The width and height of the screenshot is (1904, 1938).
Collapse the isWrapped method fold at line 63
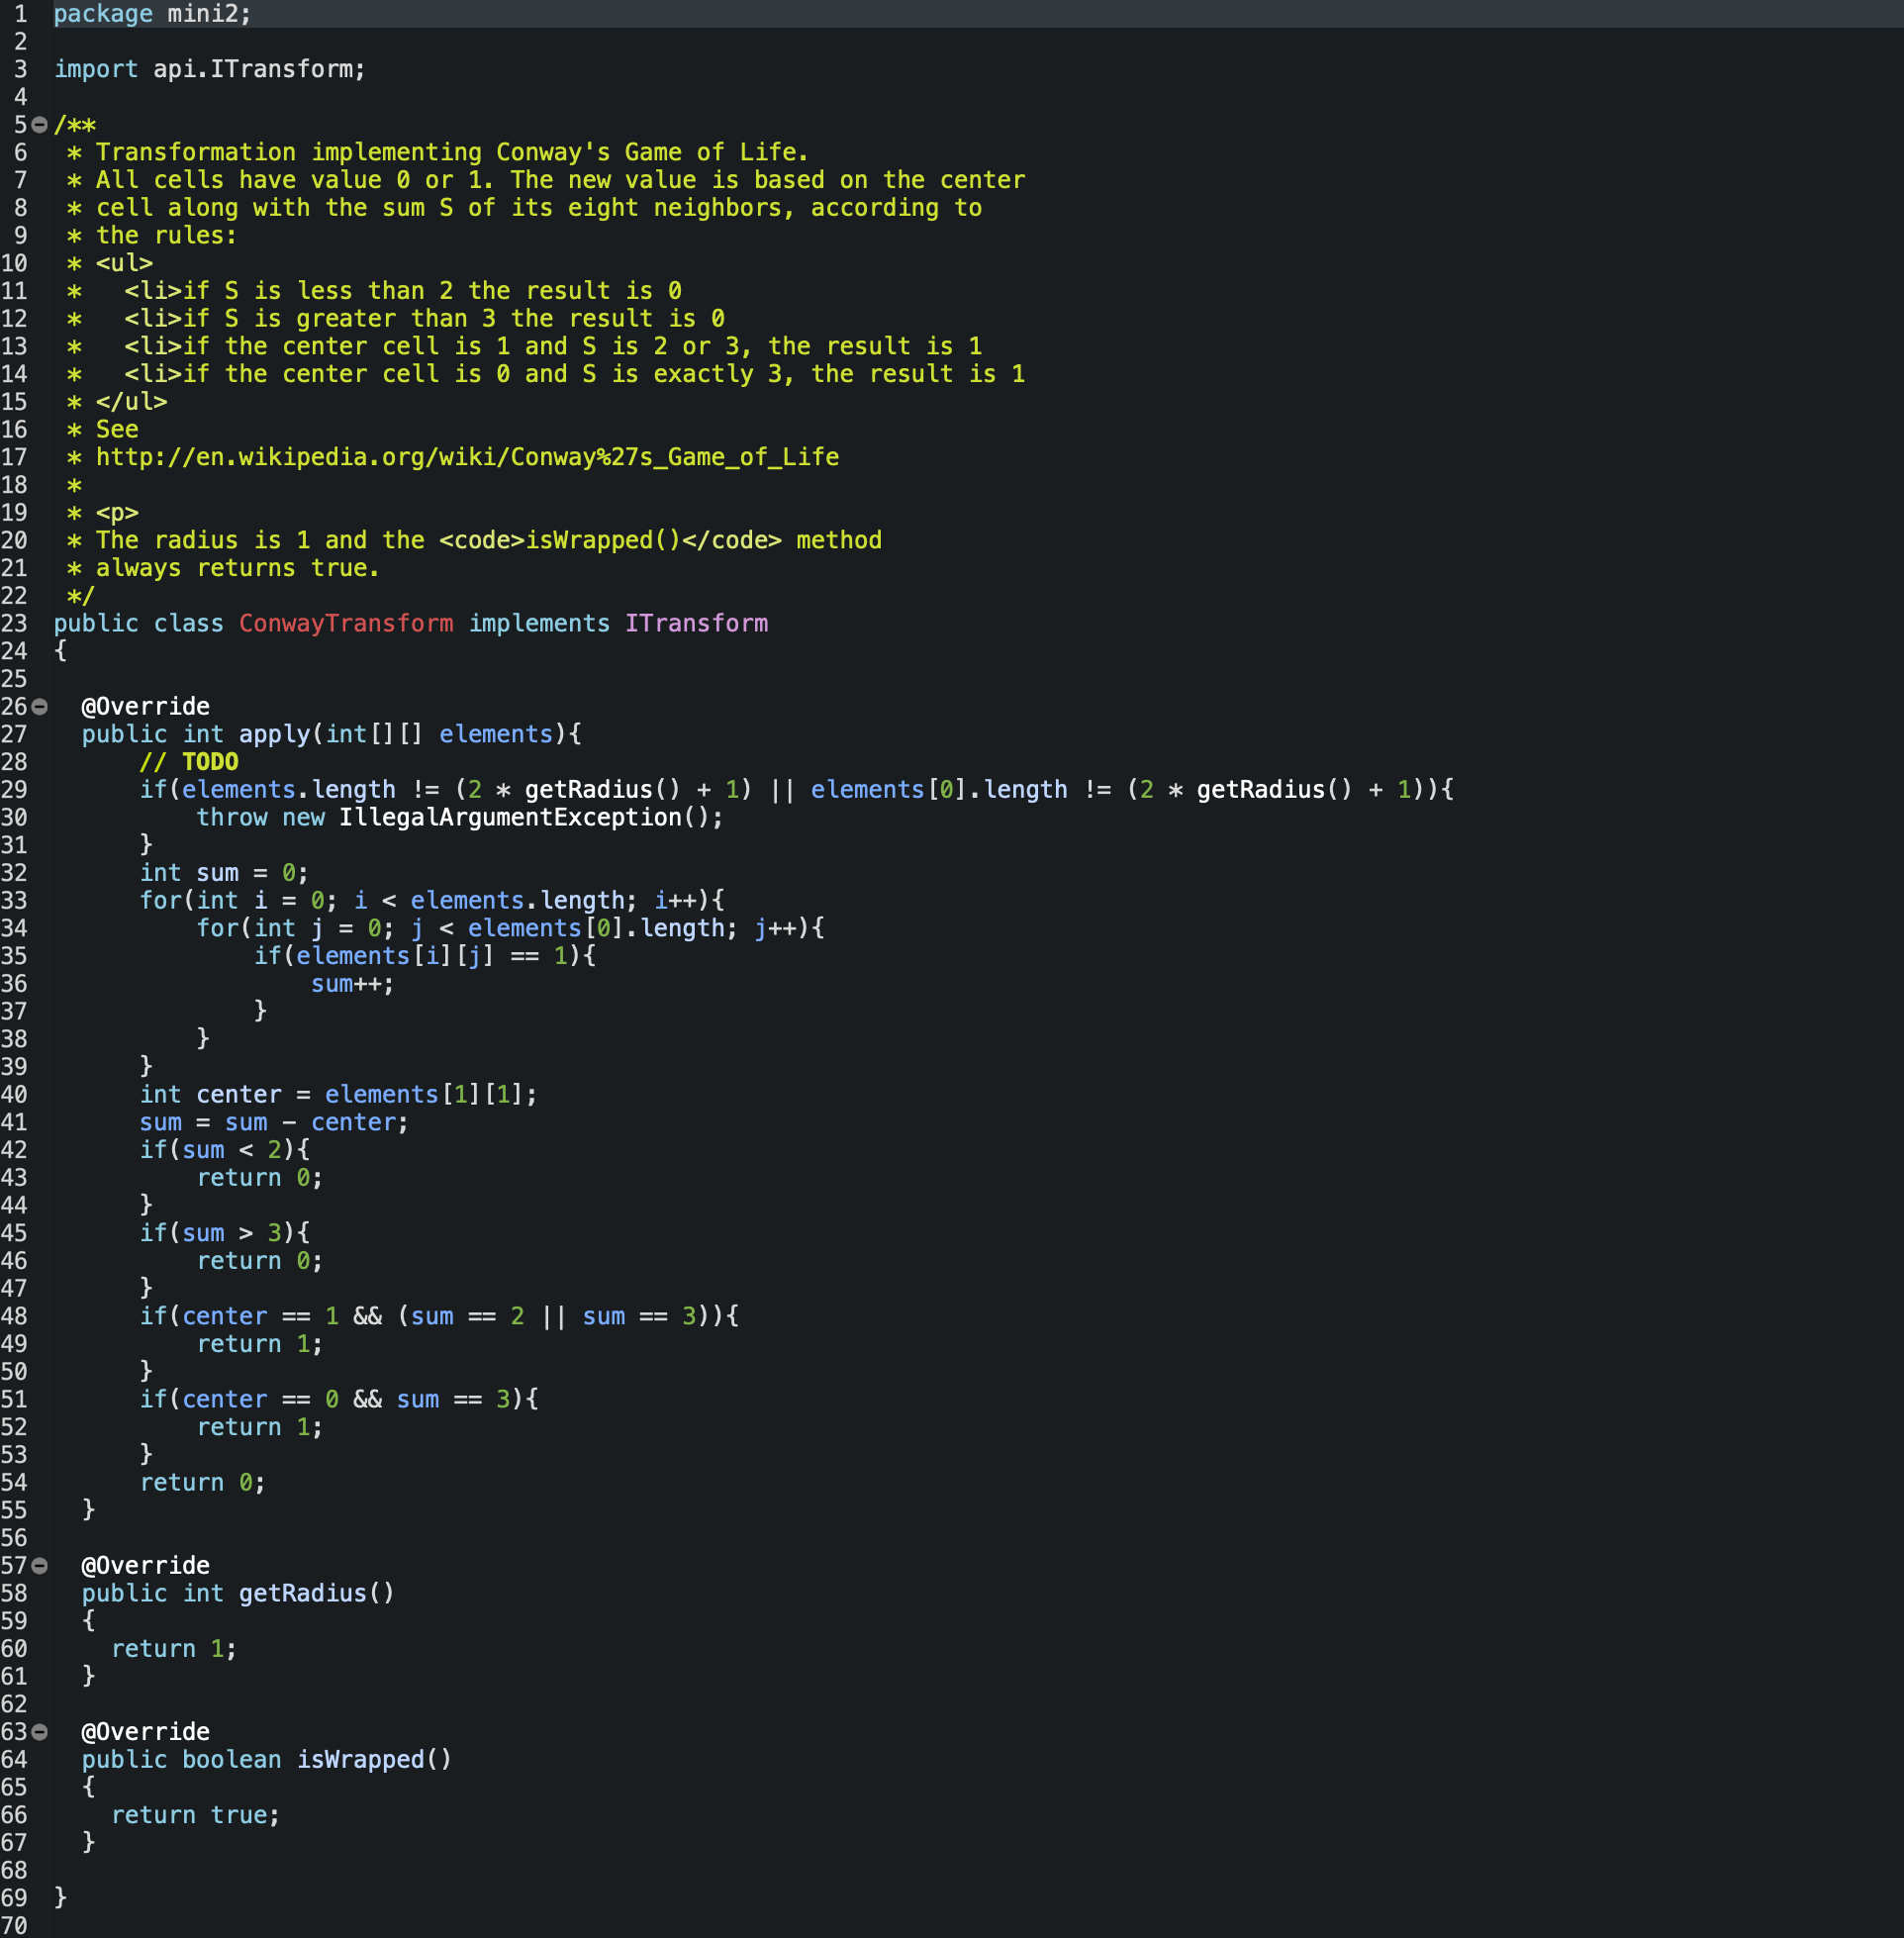click(40, 1732)
